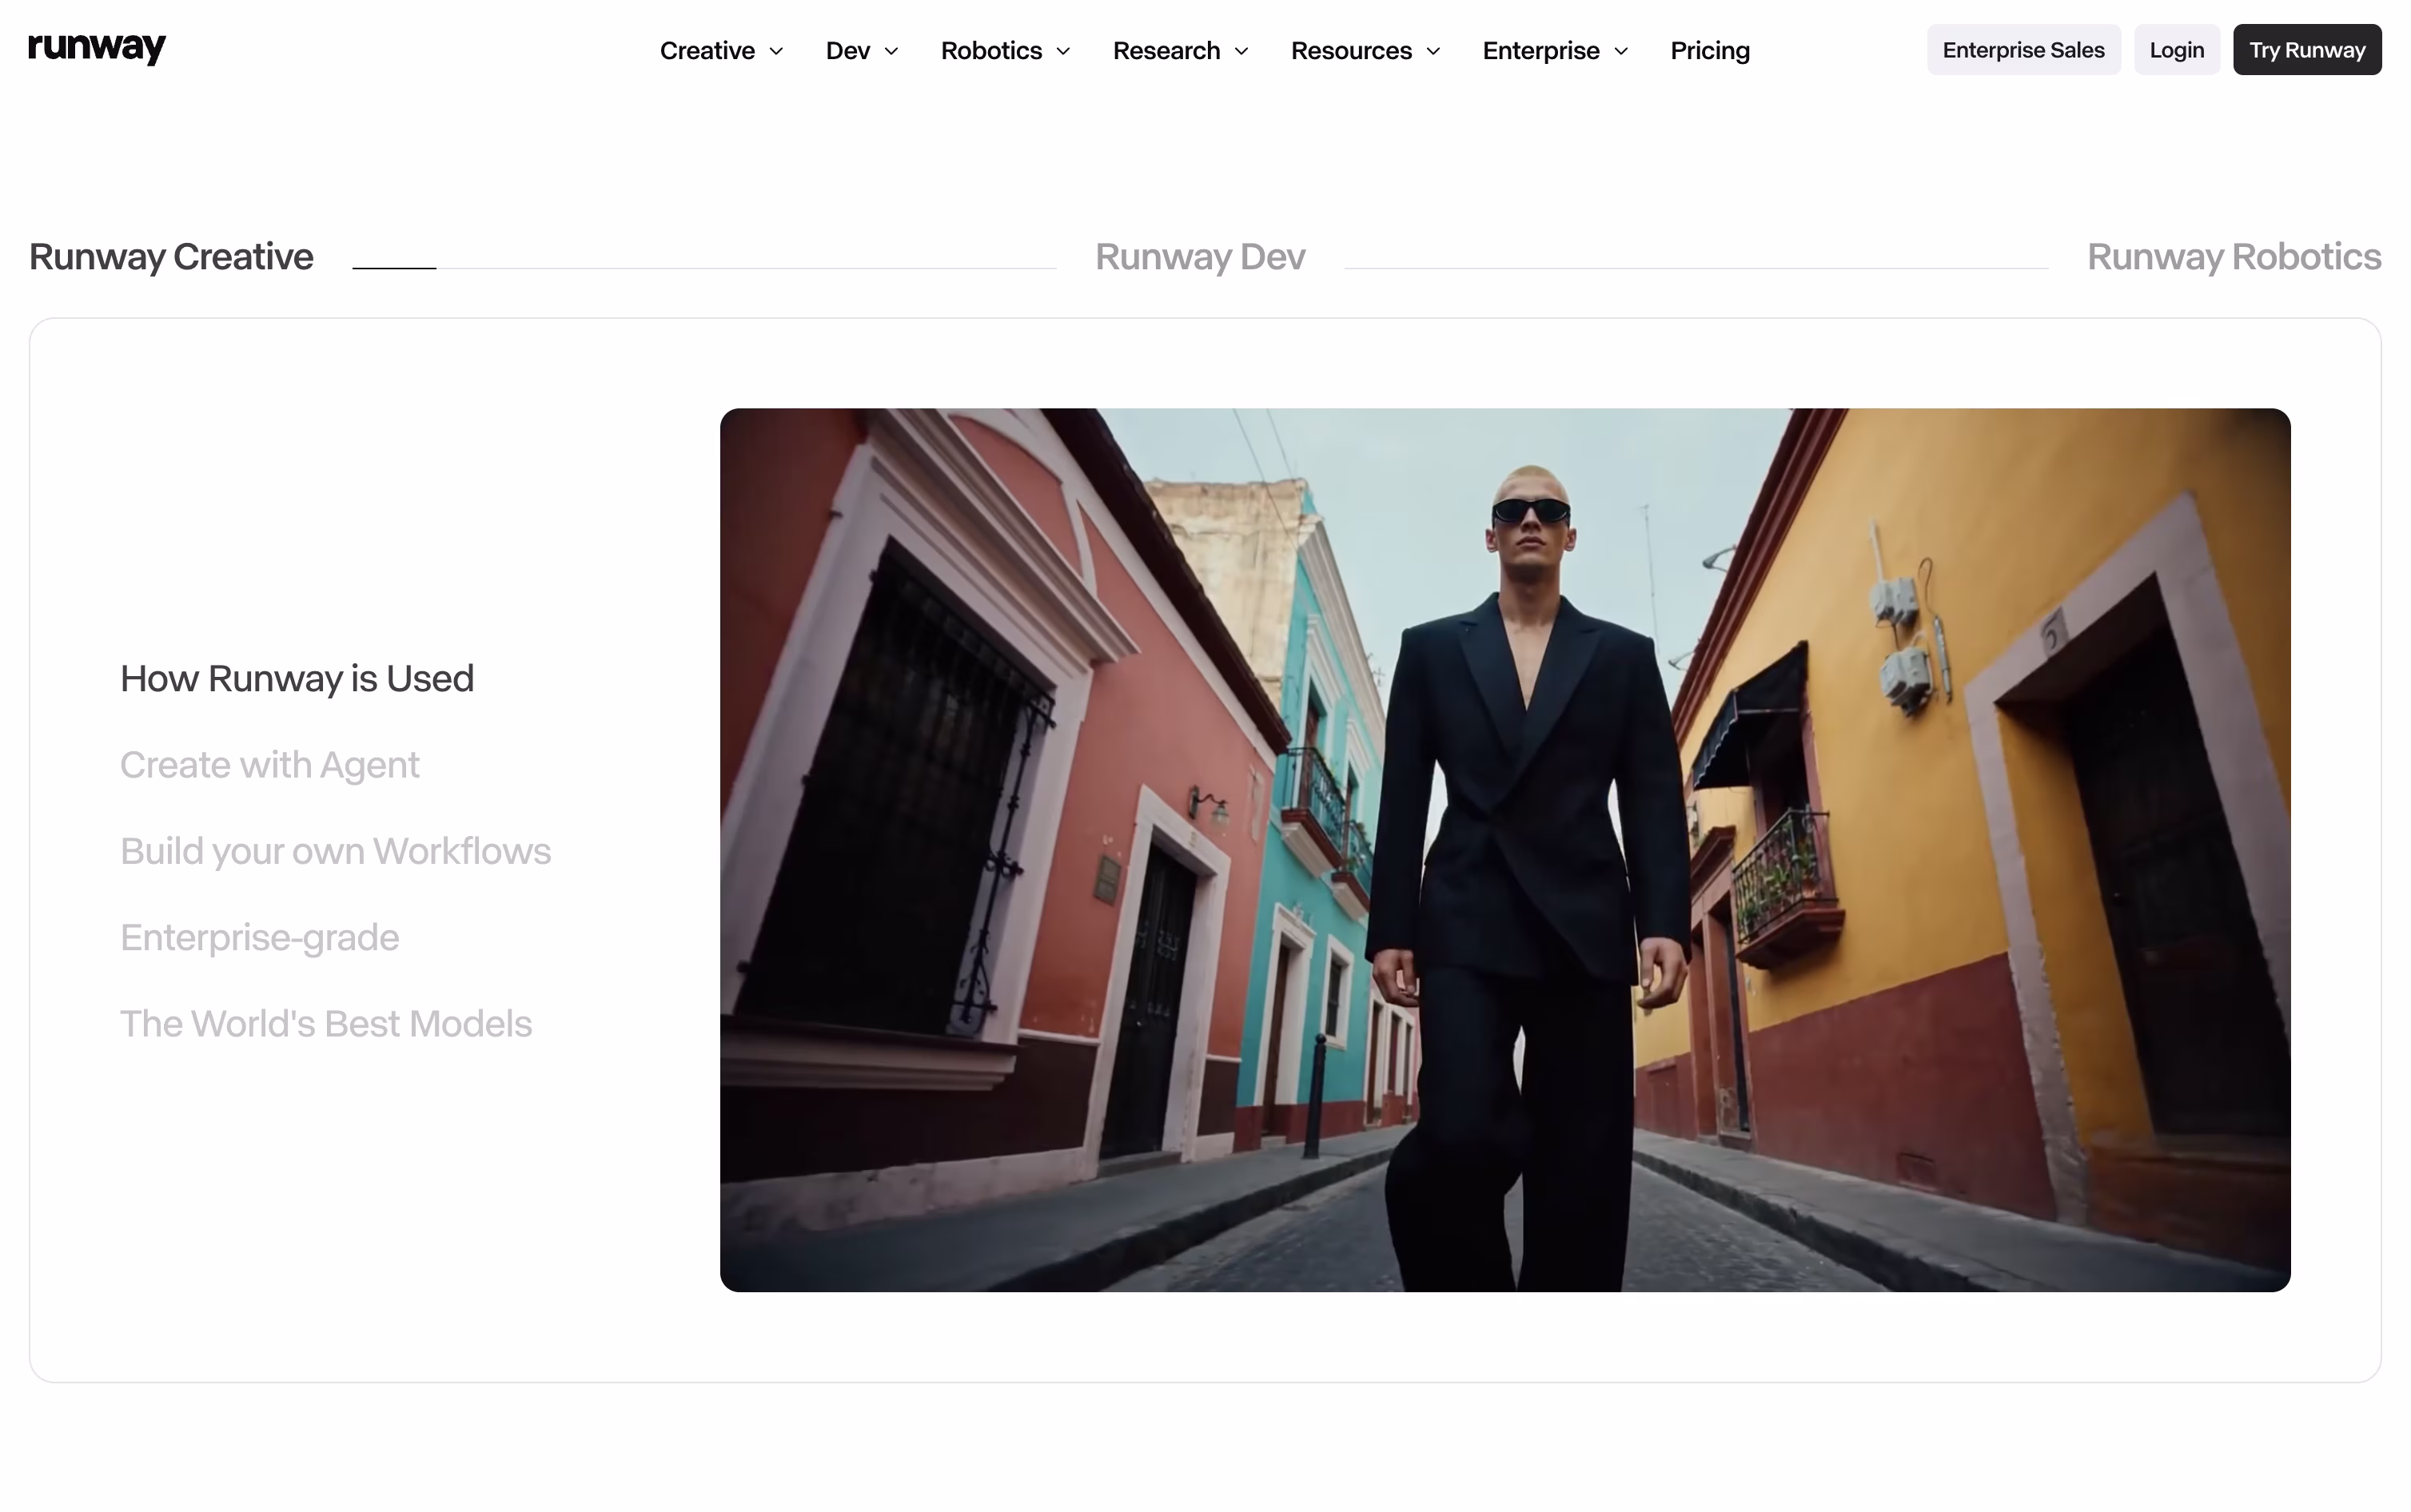Switch to the Runway Robotics tab
The height and width of the screenshot is (1512, 2411).
pyautogui.click(x=2234, y=257)
